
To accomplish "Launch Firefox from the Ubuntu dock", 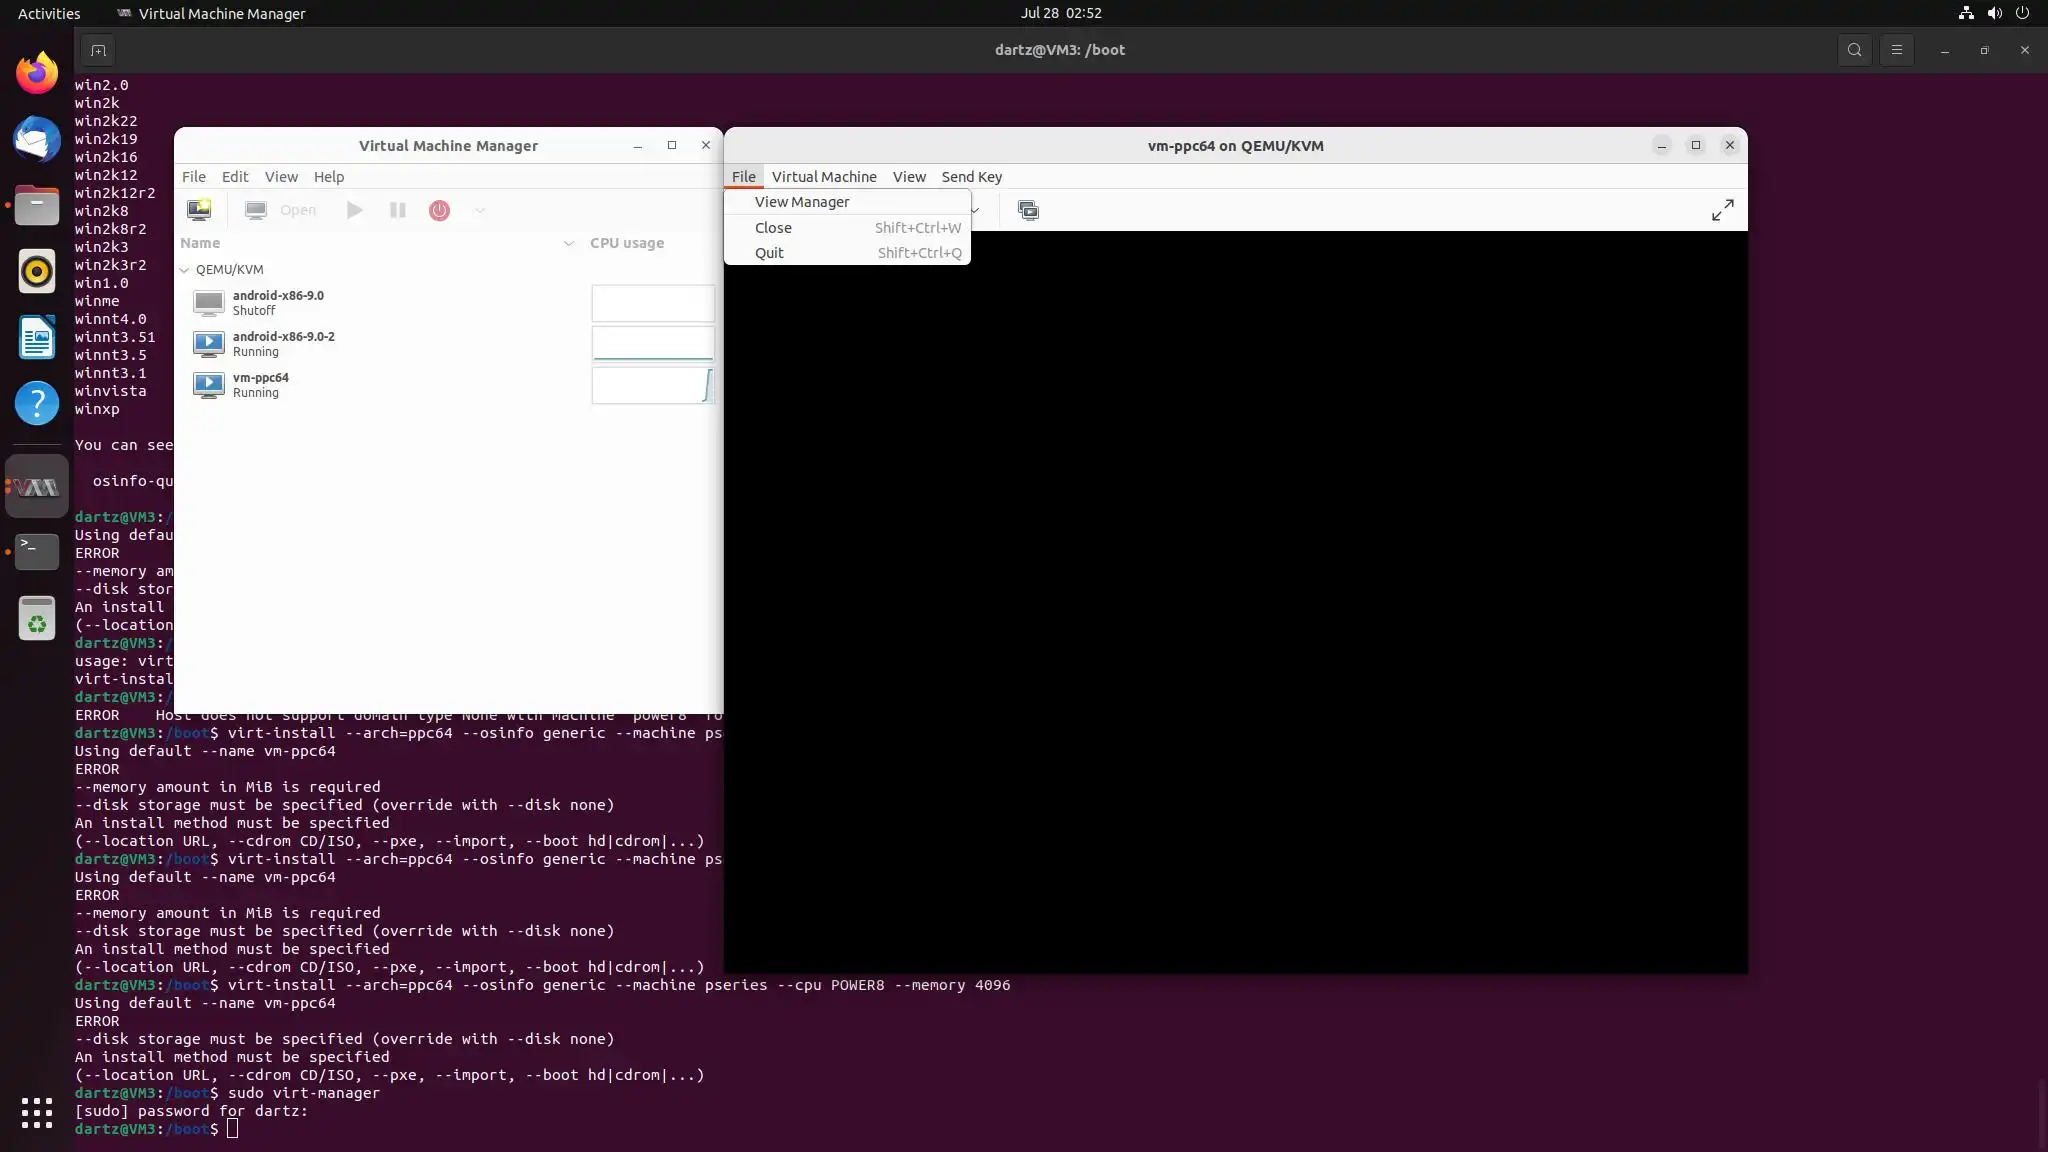I will pyautogui.click(x=37, y=73).
